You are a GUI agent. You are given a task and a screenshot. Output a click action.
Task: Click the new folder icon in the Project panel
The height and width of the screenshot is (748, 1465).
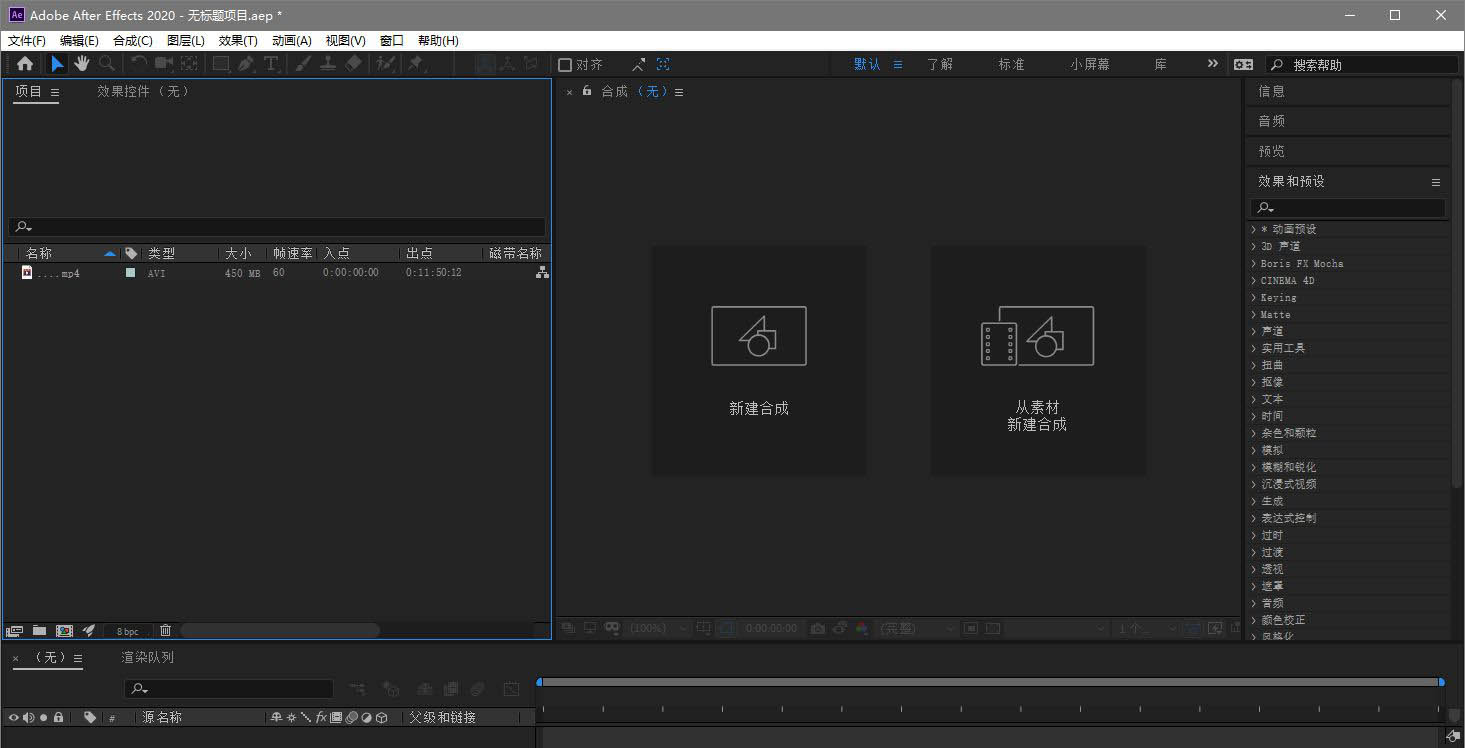click(x=39, y=631)
